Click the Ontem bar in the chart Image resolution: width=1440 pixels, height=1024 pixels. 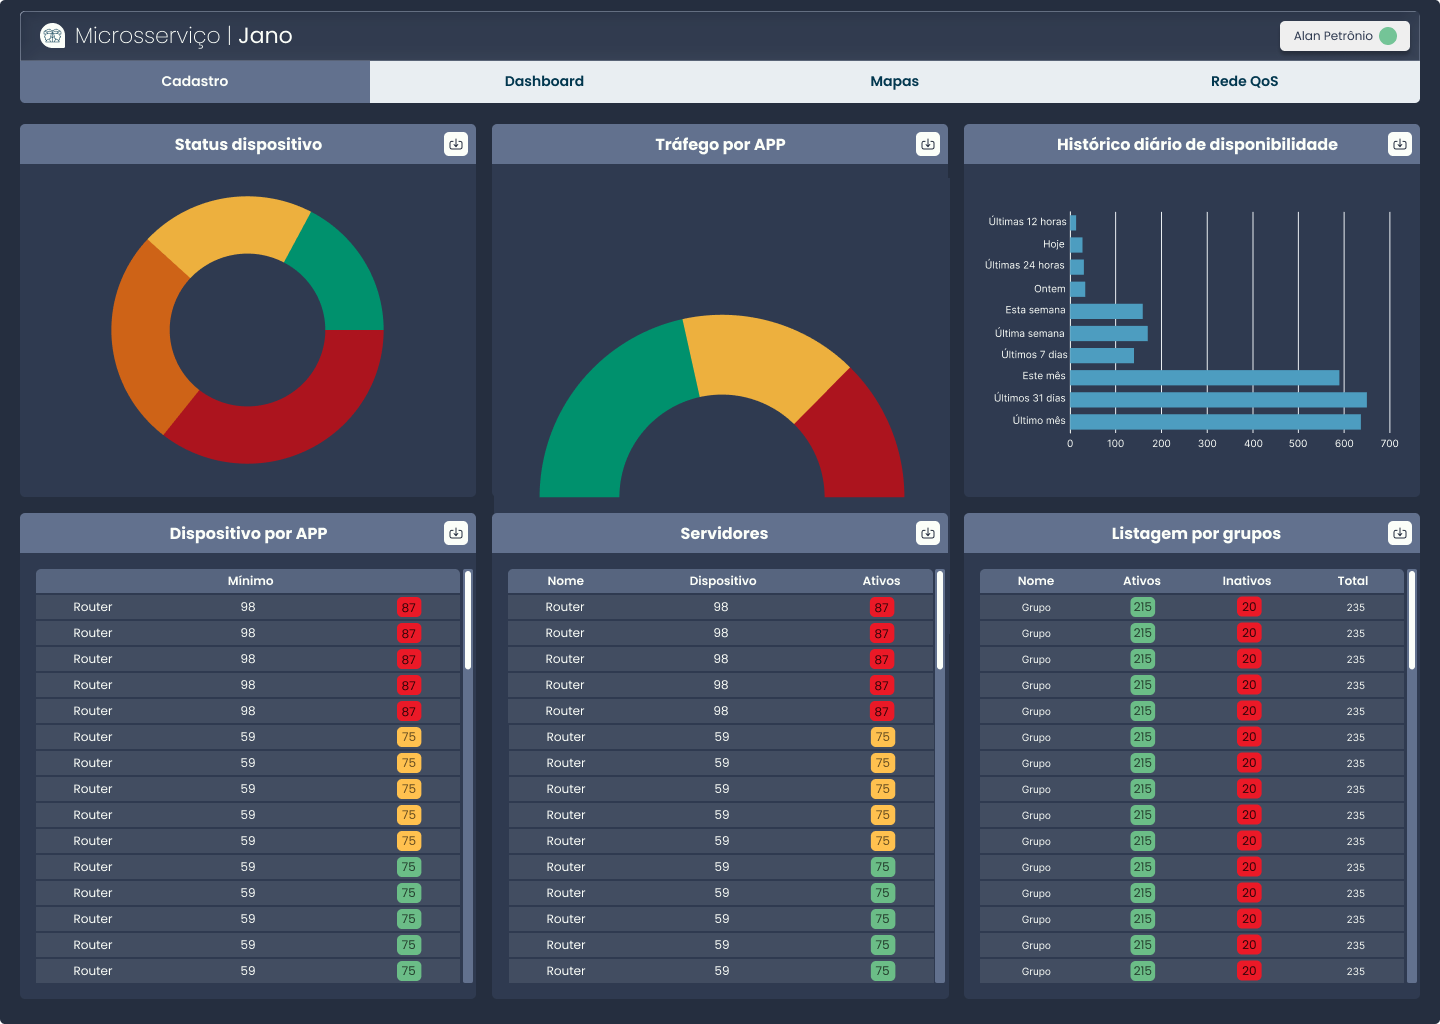[1078, 289]
